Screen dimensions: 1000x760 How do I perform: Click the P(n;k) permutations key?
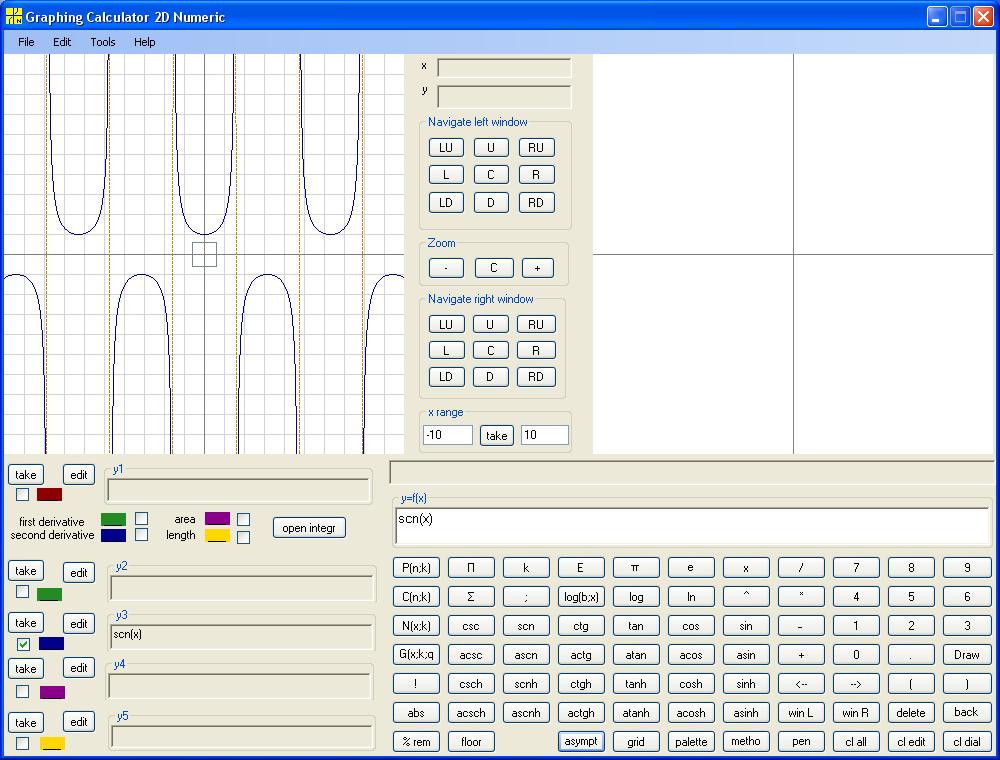click(416, 567)
